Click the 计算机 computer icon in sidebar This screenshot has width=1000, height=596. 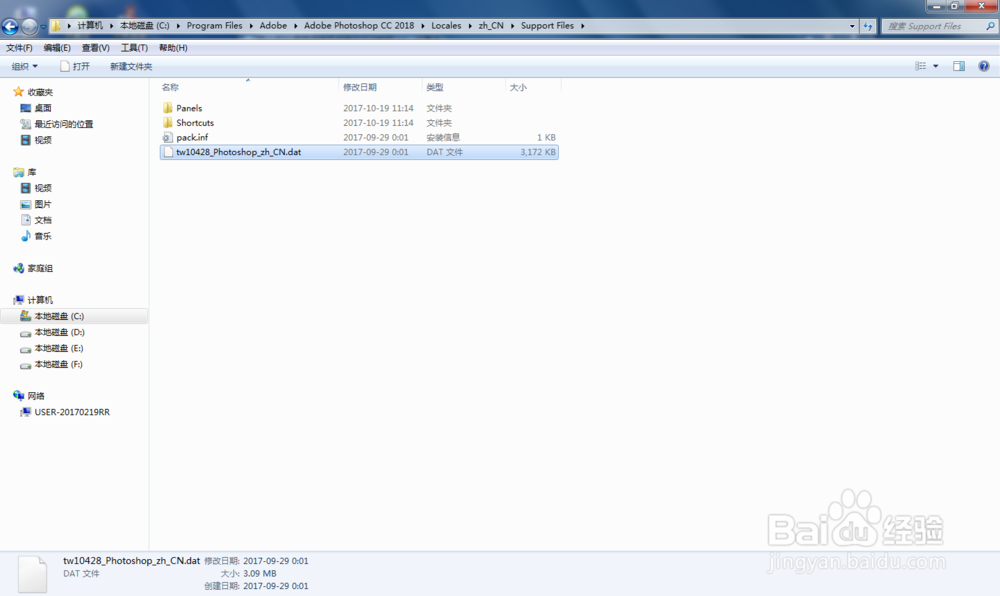18,300
